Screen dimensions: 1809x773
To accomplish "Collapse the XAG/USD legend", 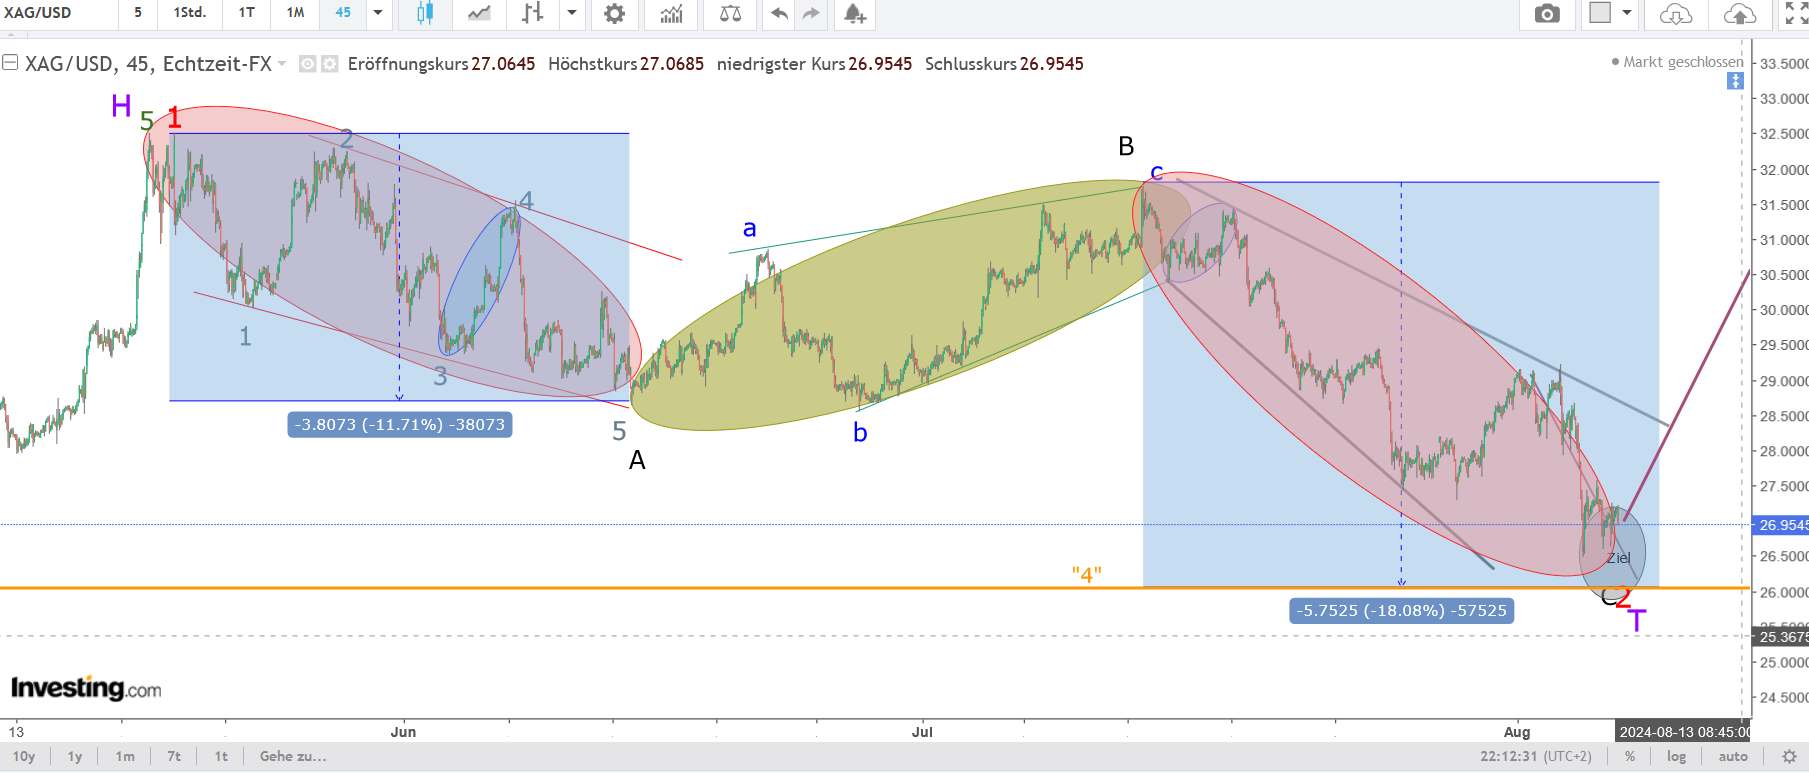I will [10, 63].
